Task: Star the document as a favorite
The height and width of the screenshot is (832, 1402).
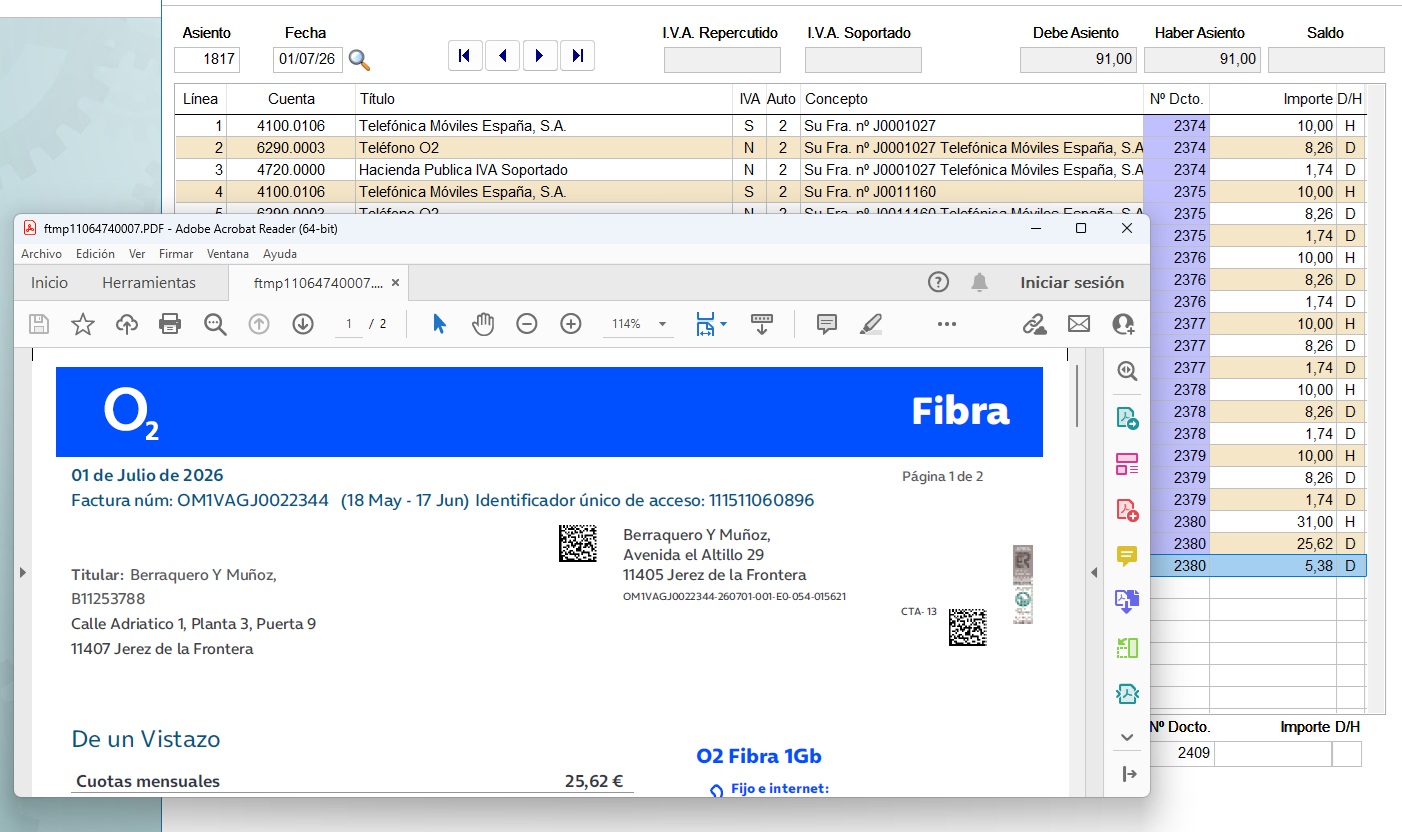Action: tap(82, 324)
